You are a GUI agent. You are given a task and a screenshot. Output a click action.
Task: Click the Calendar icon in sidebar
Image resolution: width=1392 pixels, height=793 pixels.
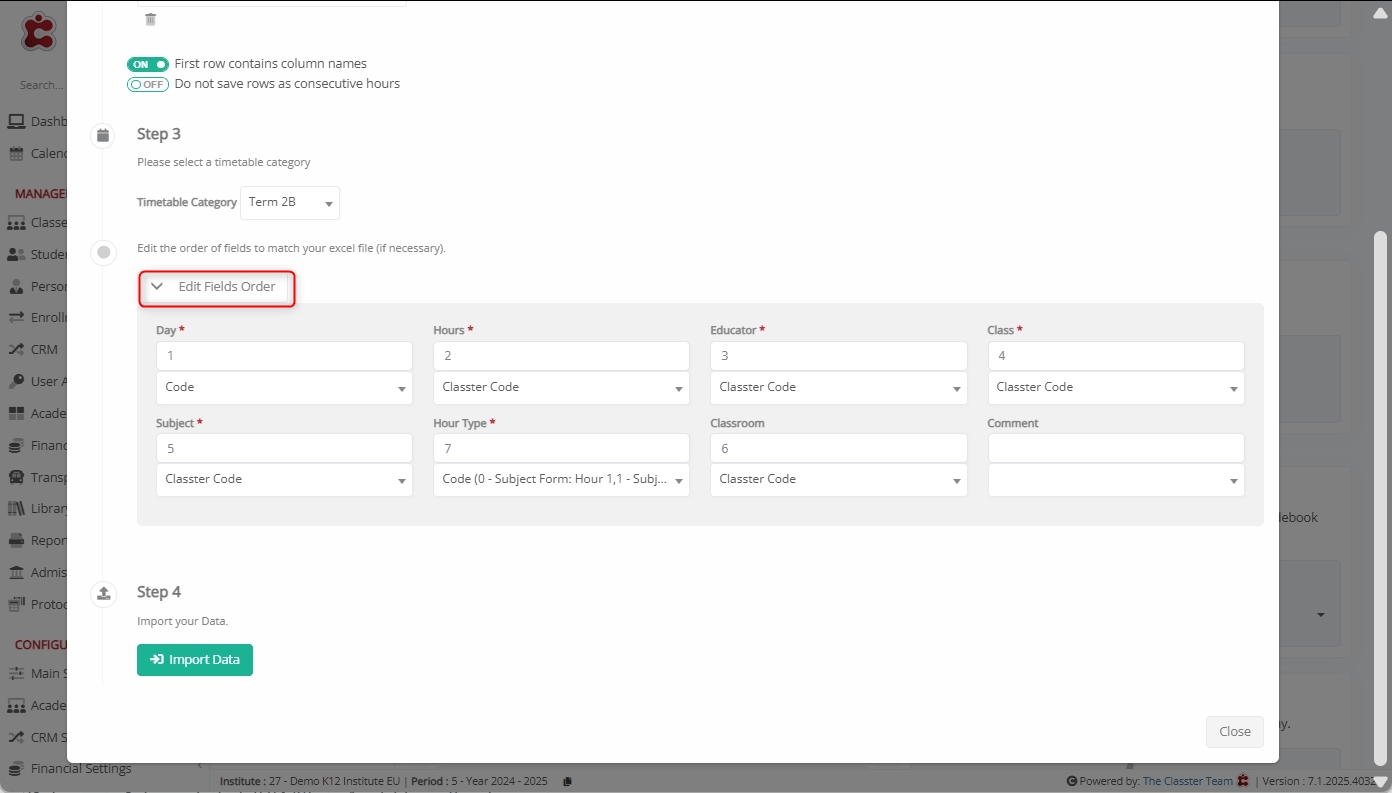click(x=16, y=153)
